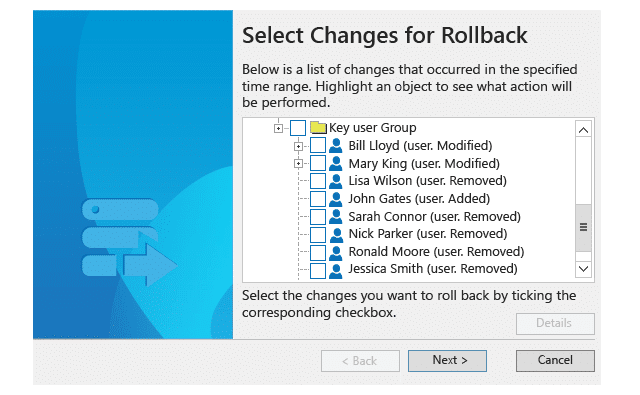Highlight the 'Key user Group' row text
Viewport: 640px width, 395px height.
[x=373, y=128]
